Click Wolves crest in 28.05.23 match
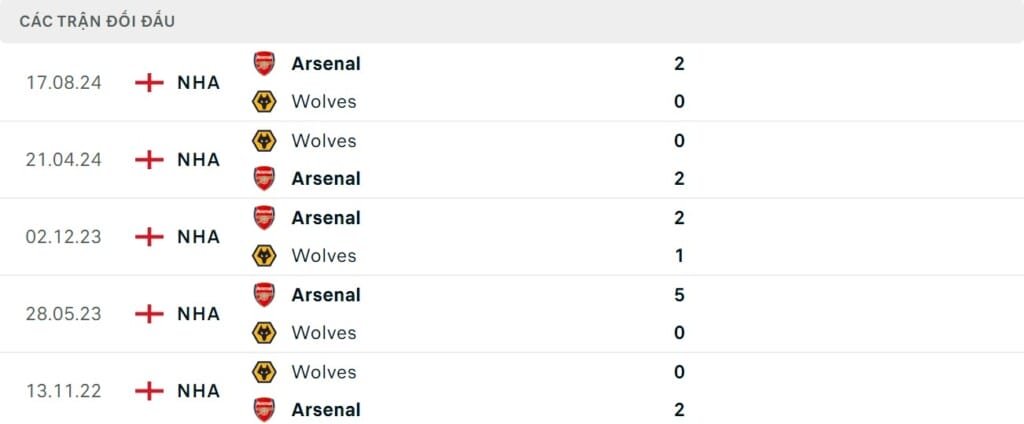 coord(264,333)
